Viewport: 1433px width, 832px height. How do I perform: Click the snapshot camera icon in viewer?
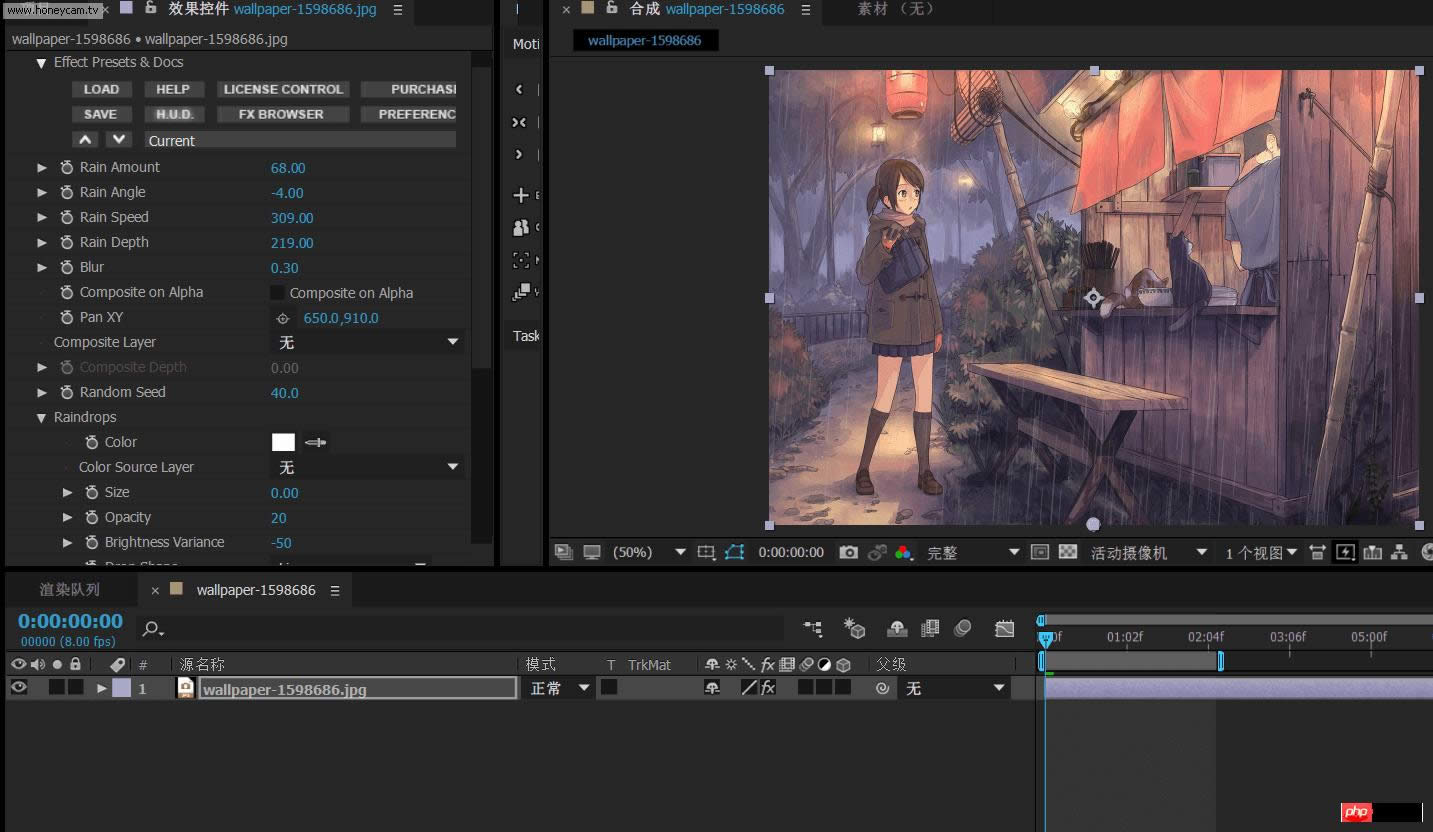[x=848, y=552]
